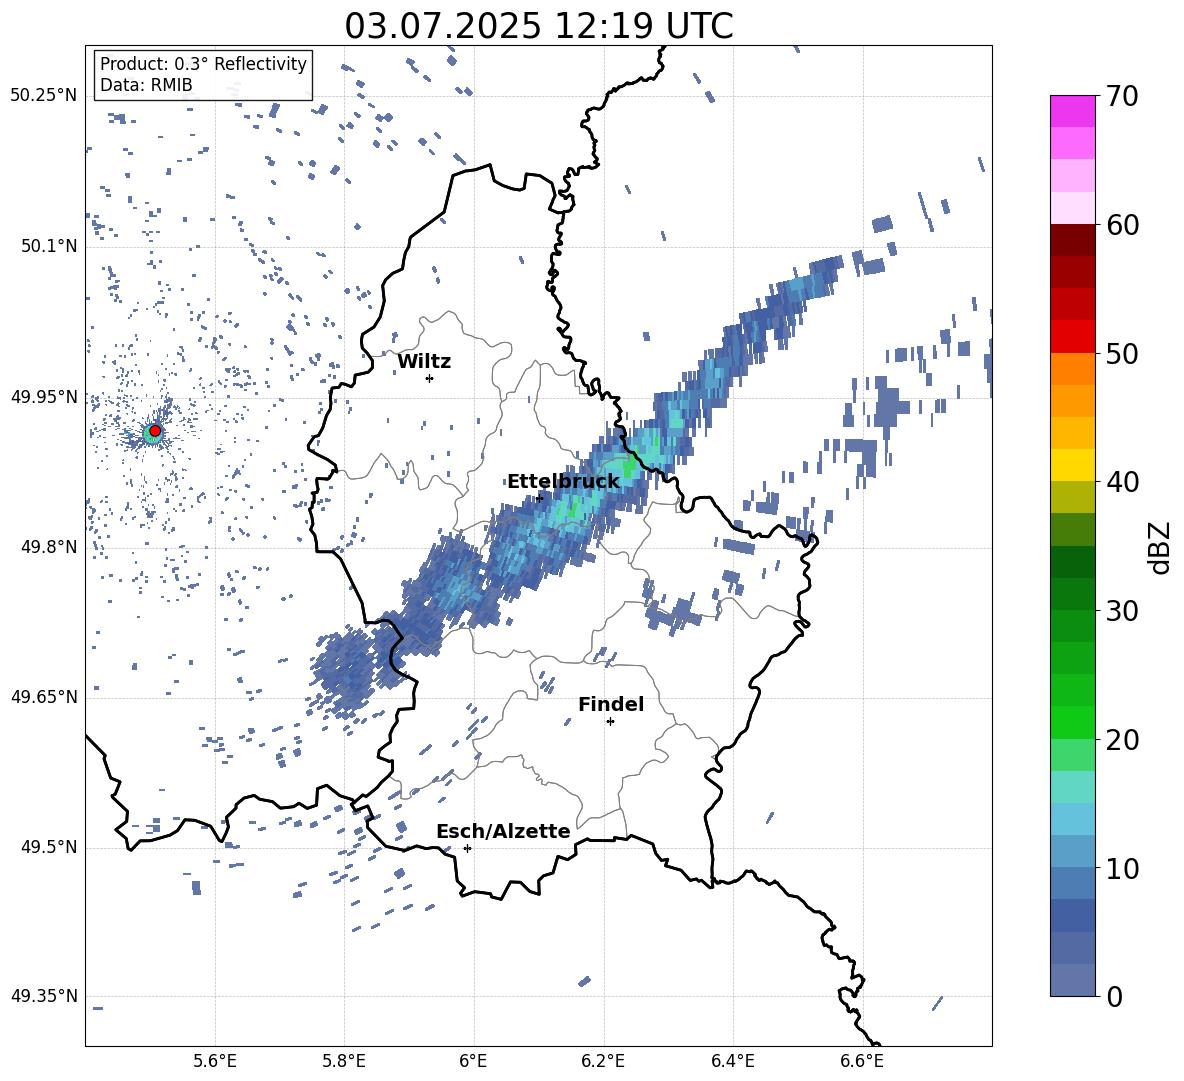
Task: Click the colorbar value 0
Action: (1114, 997)
